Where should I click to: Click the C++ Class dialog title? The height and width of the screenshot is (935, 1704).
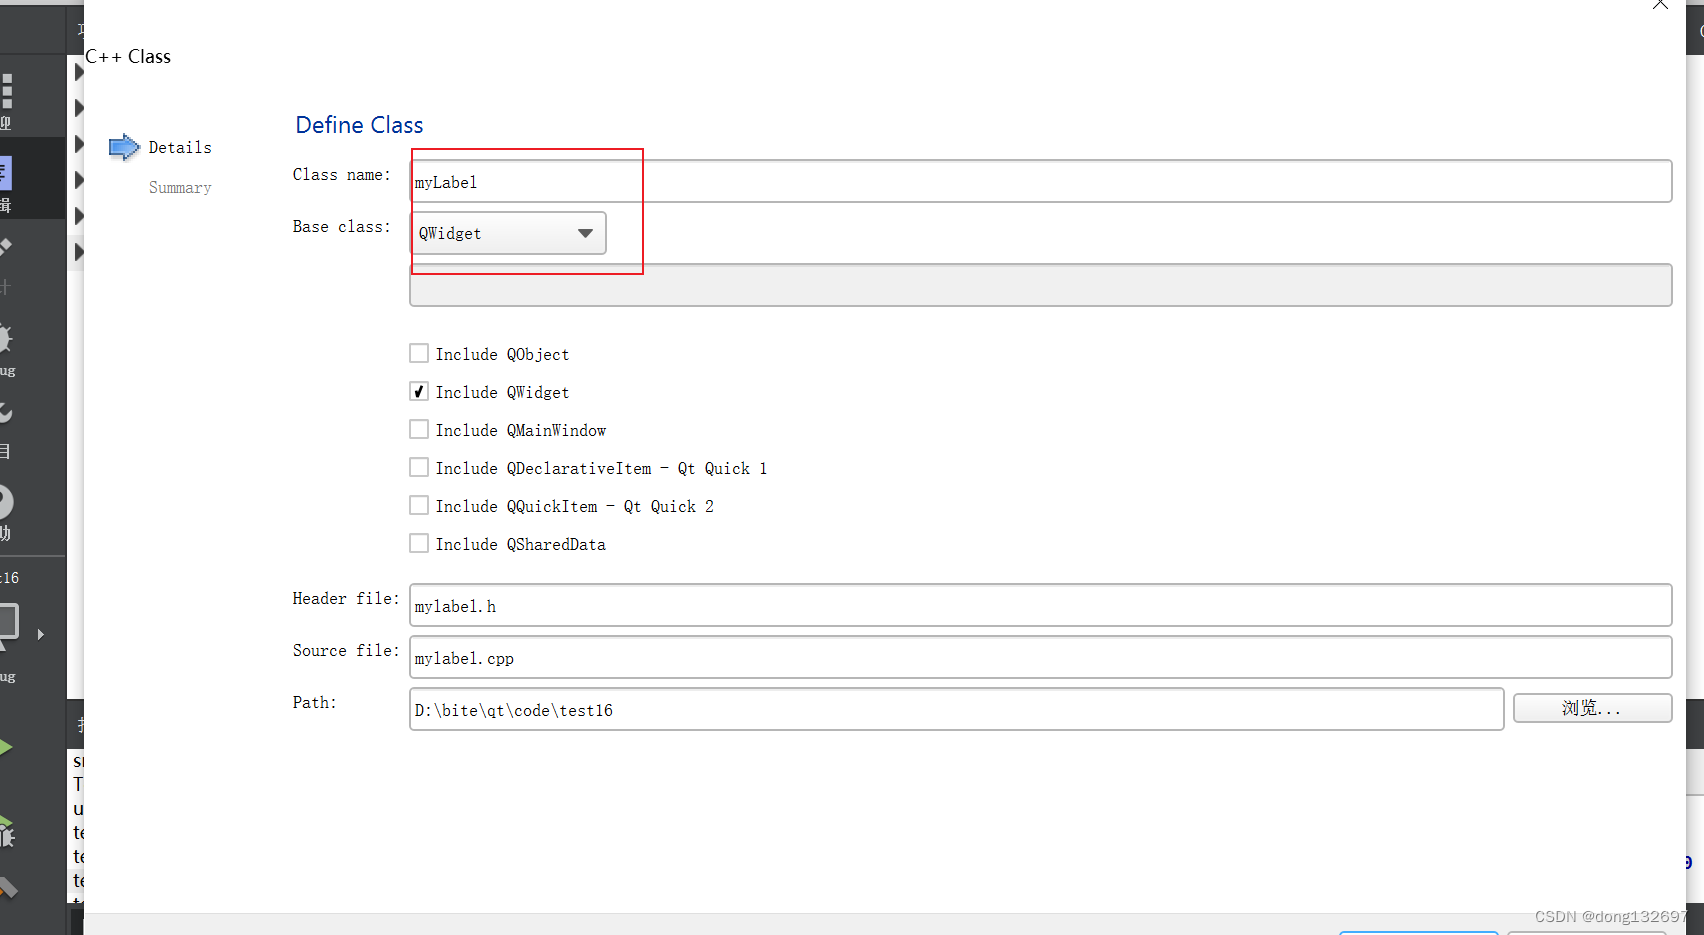pos(128,57)
